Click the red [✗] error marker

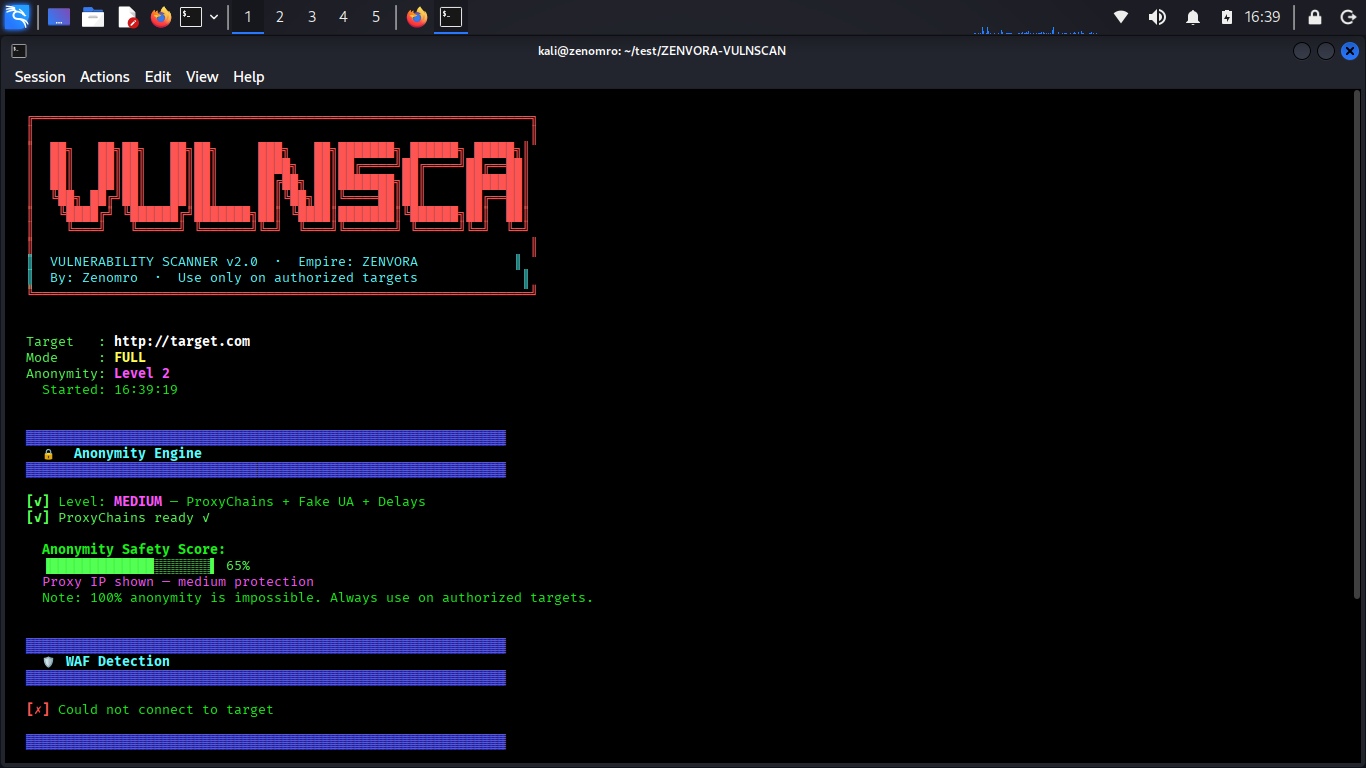[x=38, y=710]
